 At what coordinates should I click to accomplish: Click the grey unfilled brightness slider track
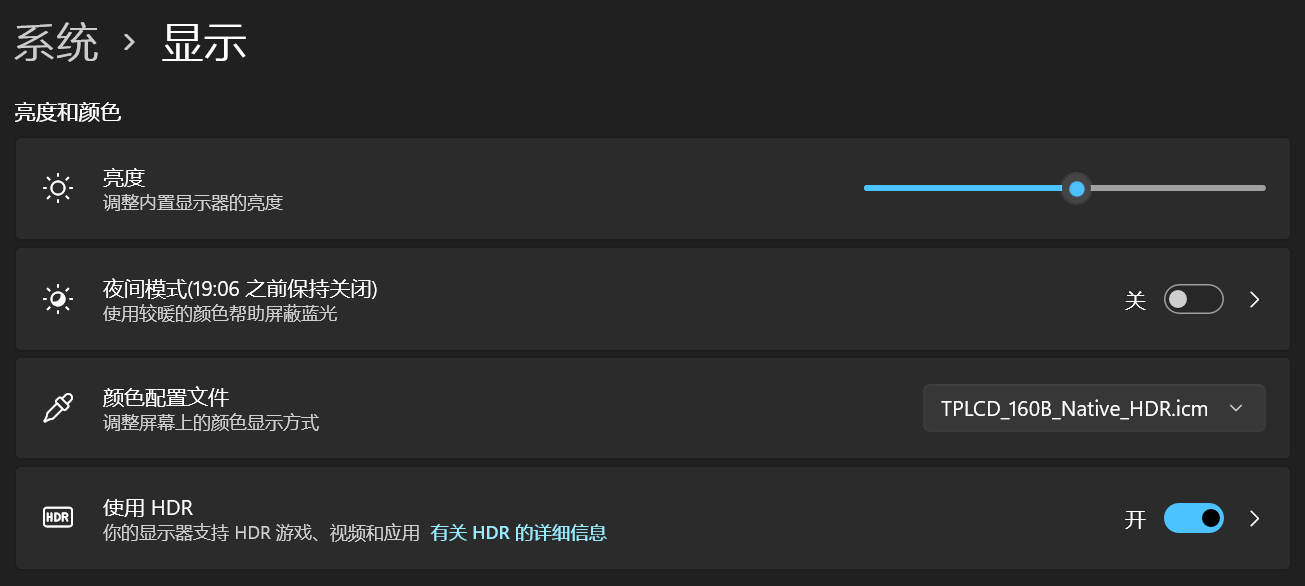coord(1178,188)
